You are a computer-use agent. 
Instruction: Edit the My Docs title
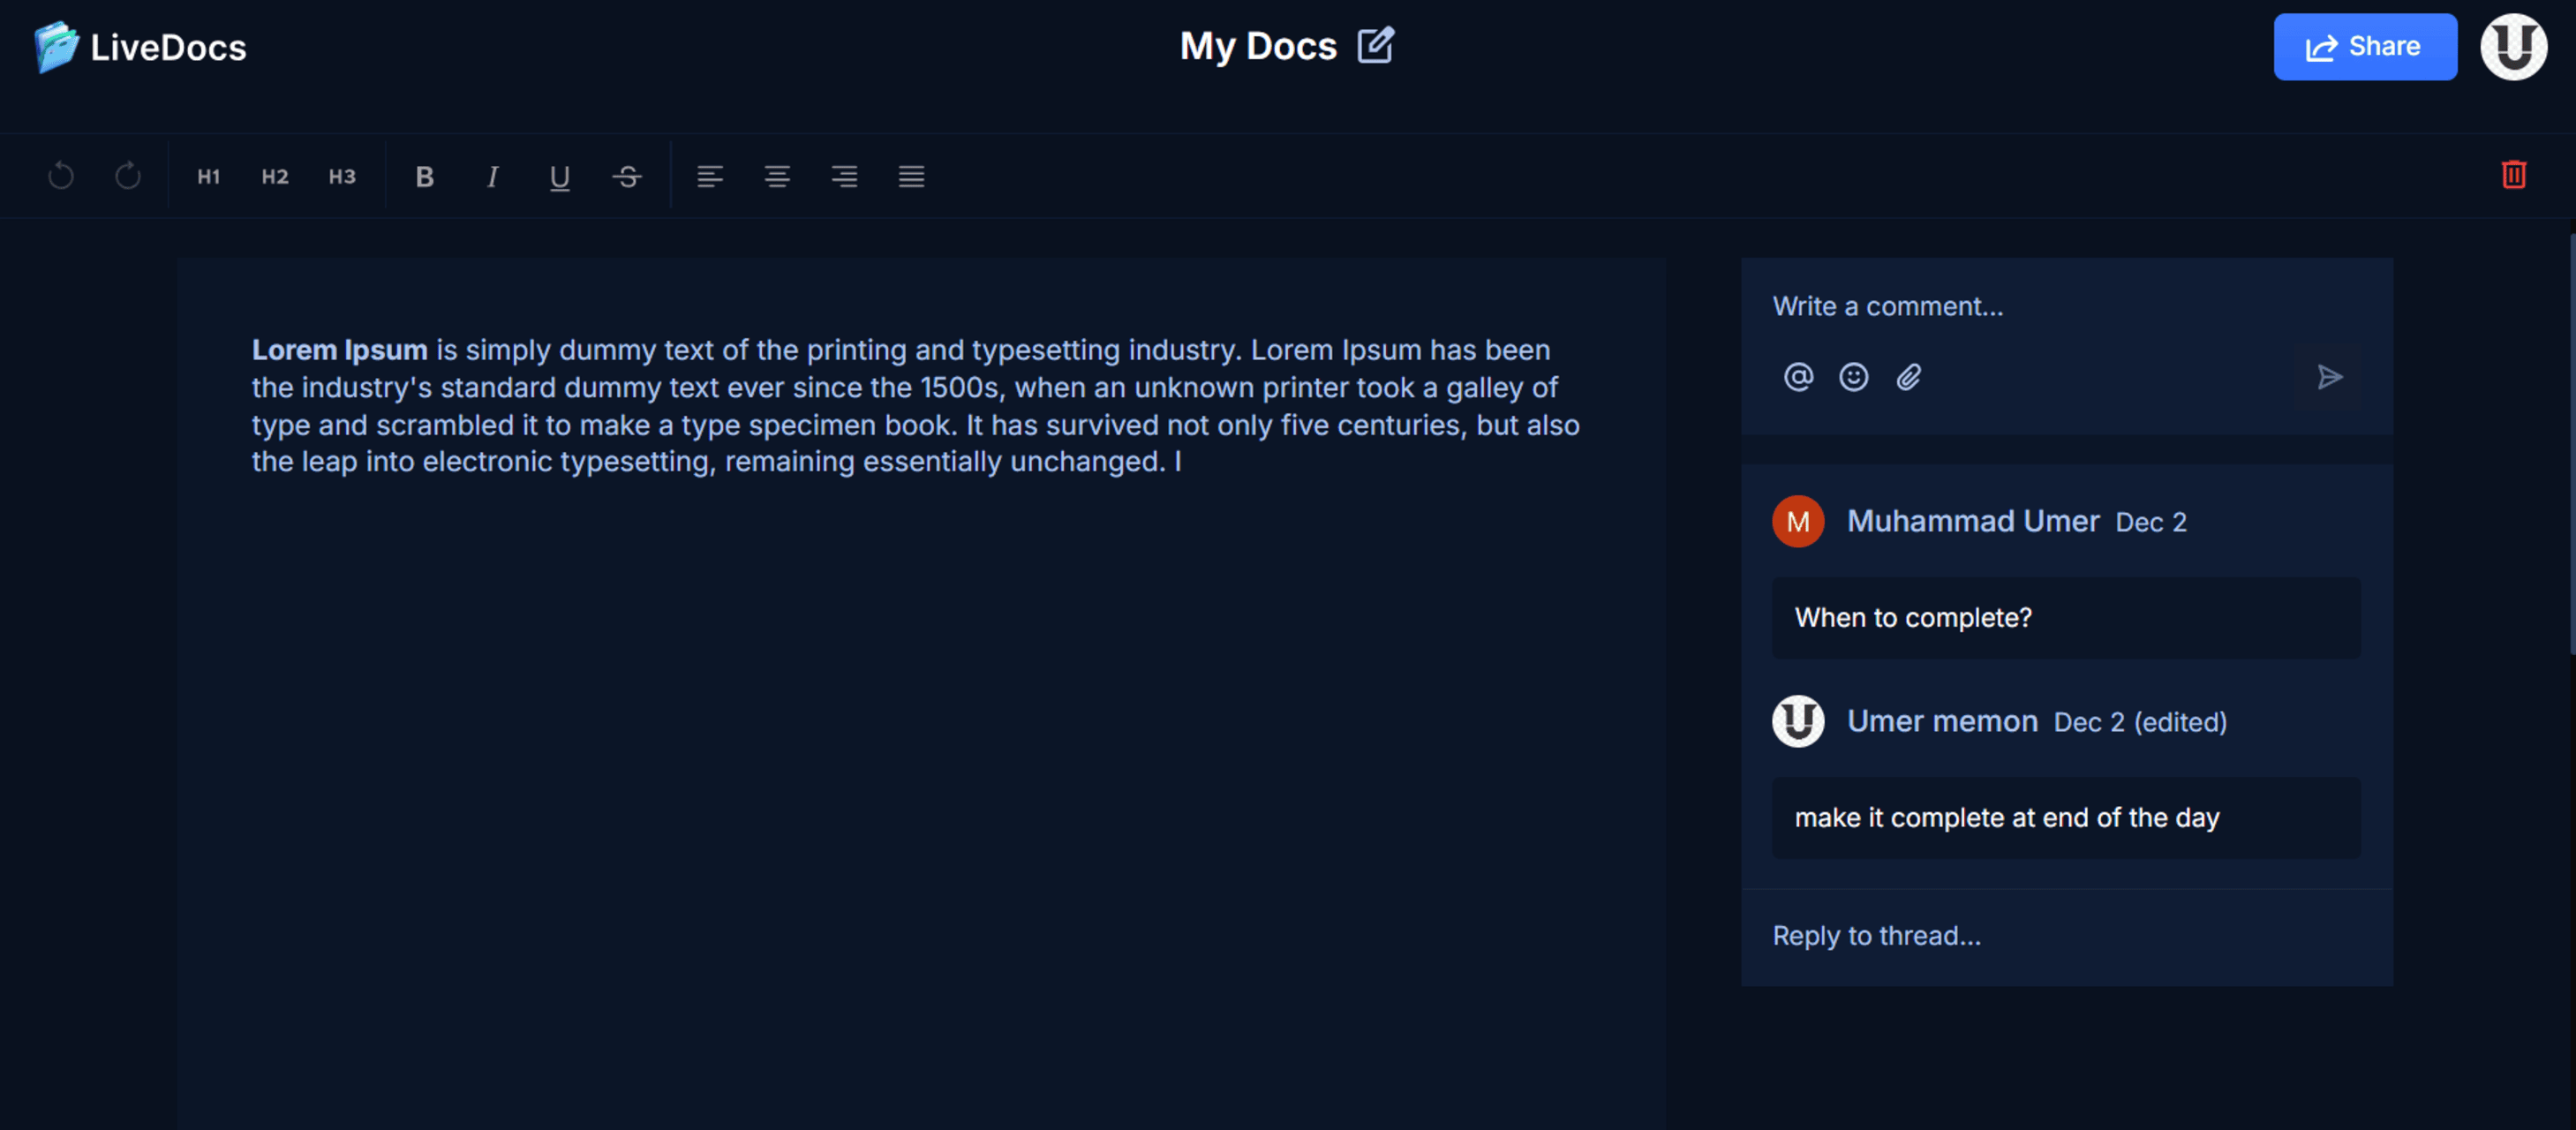(x=1375, y=45)
